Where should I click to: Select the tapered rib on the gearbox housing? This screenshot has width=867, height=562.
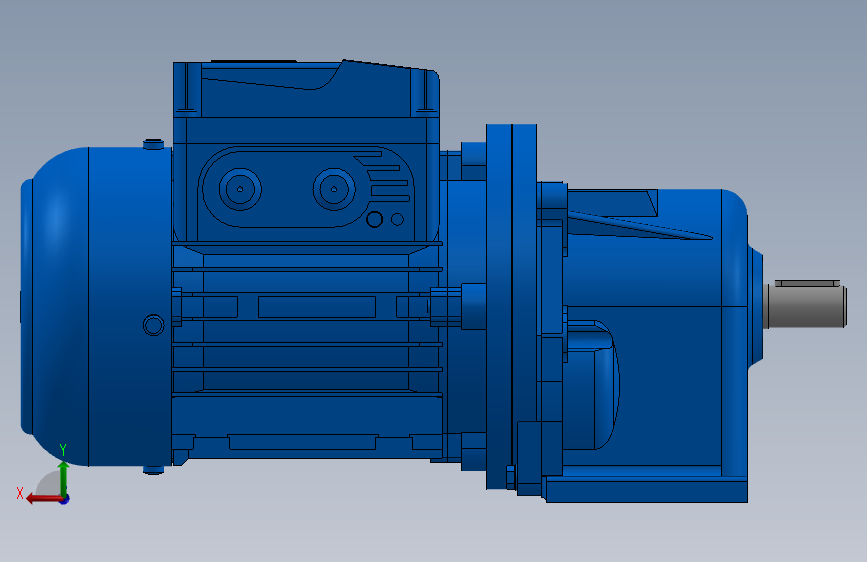pyautogui.click(x=640, y=227)
